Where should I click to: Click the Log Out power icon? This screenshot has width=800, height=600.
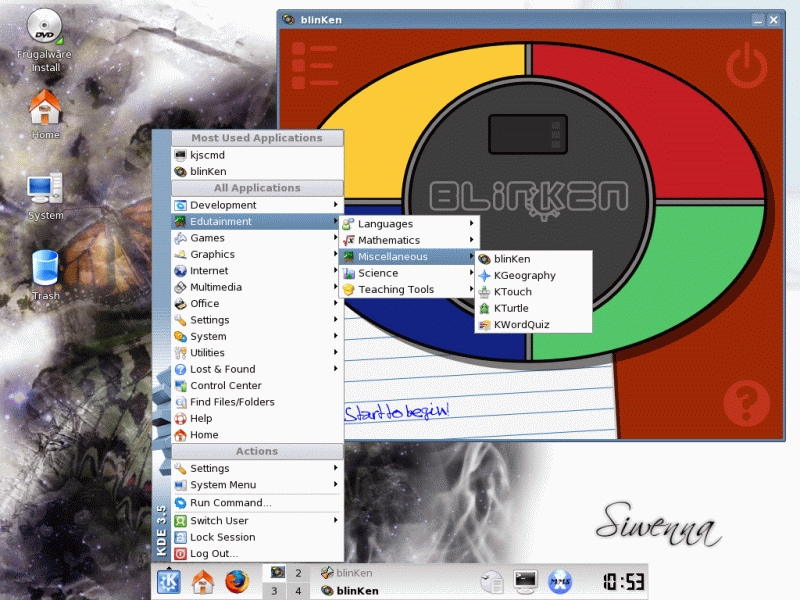coord(180,554)
